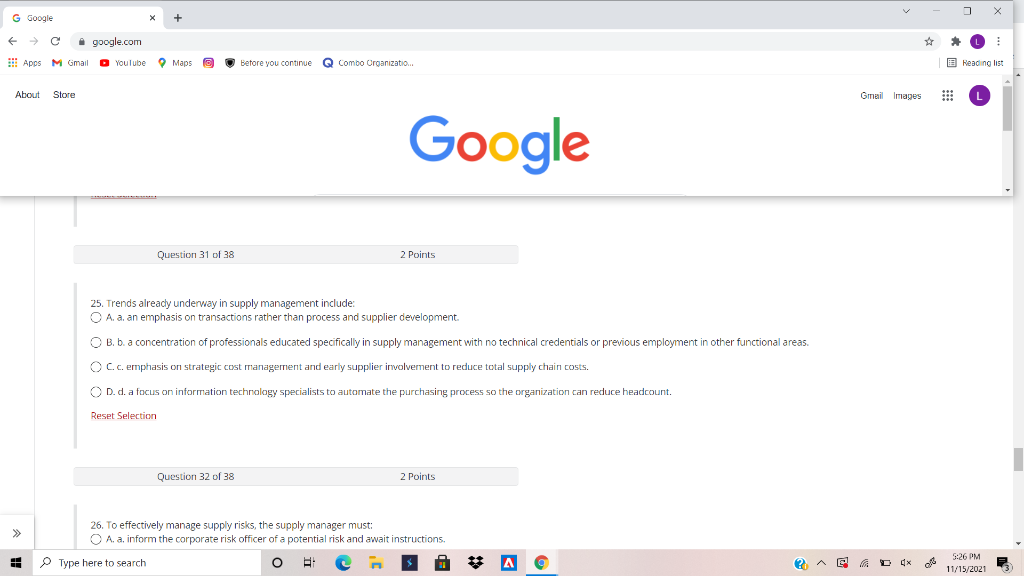Screen dimensions: 1024x576
Task: Launch Microsoft Edge from the taskbar
Action: pyautogui.click(x=341, y=562)
